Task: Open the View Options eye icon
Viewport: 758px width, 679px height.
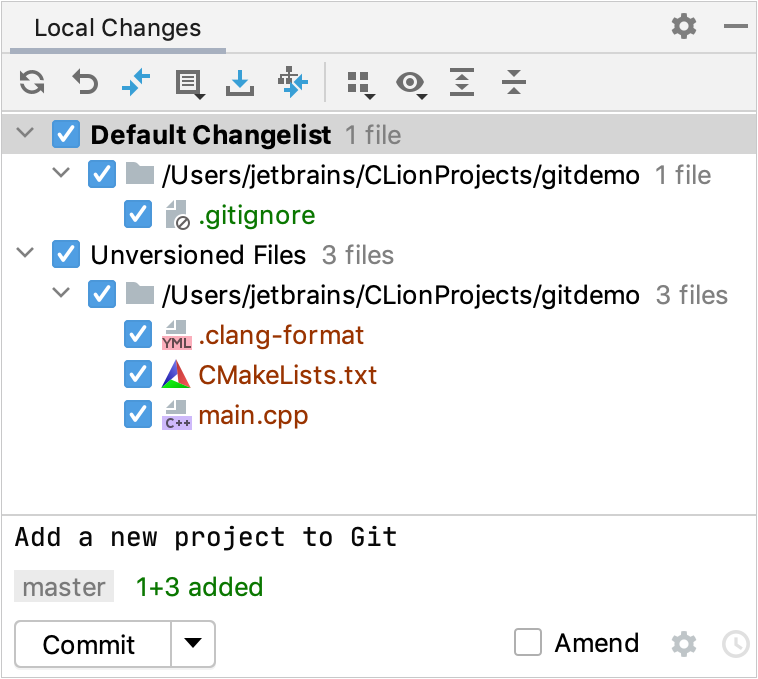Action: [411, 83]
